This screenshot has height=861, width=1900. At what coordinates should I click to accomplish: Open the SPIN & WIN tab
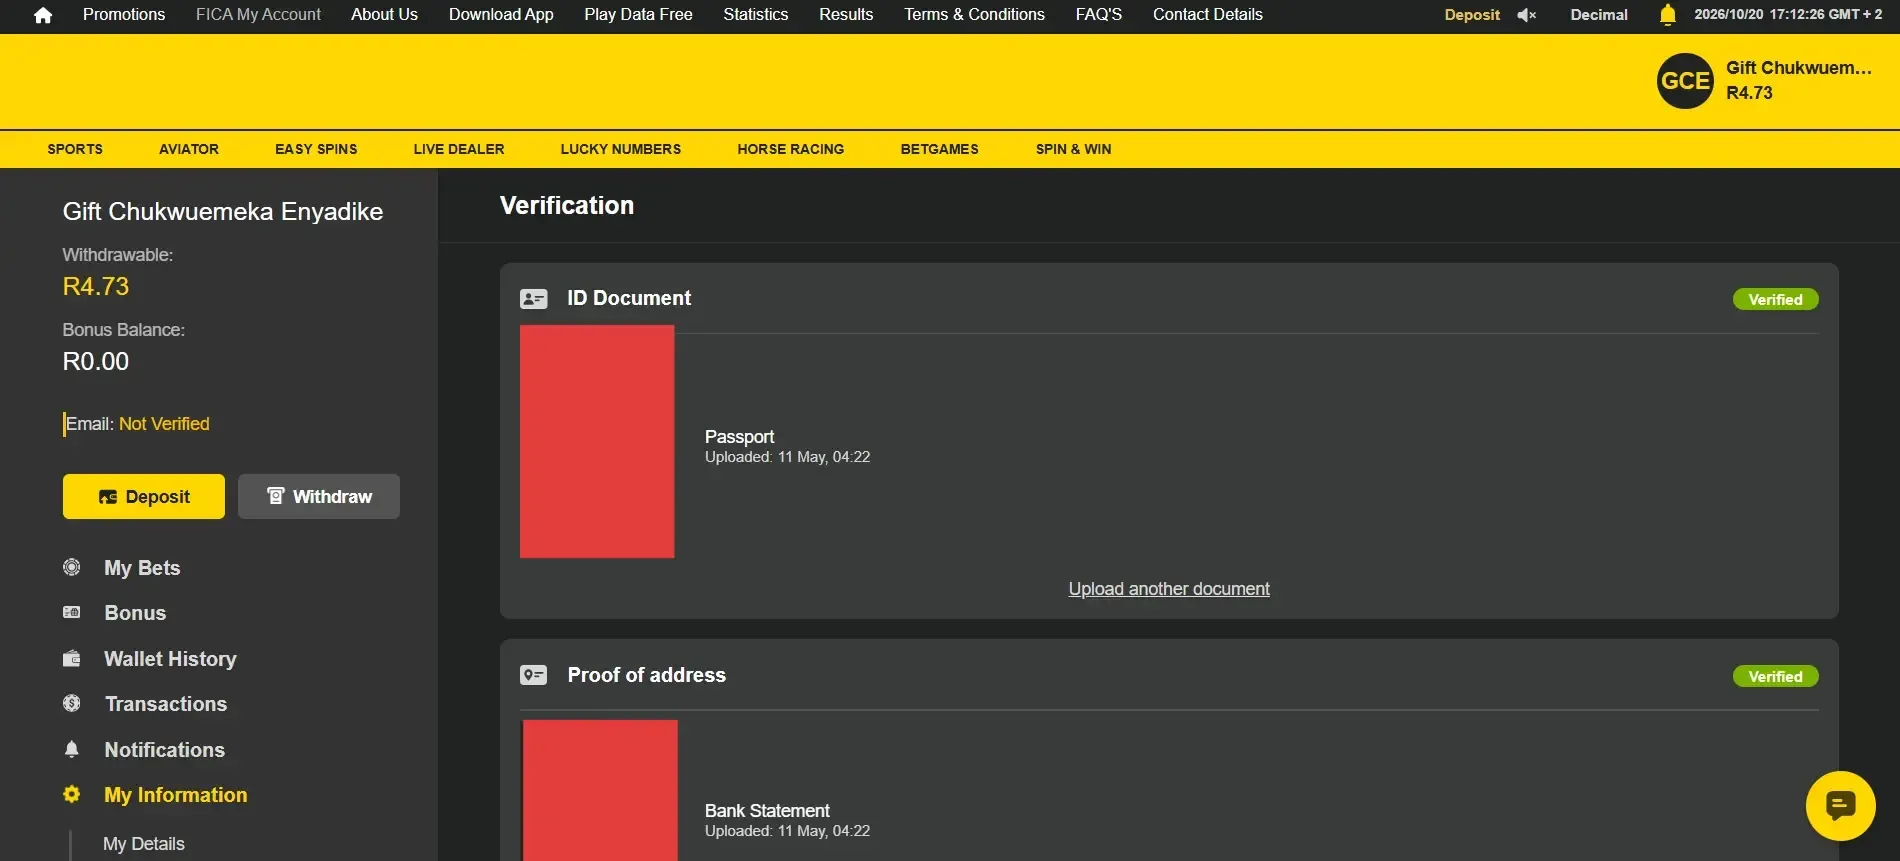click(1074, 149)
